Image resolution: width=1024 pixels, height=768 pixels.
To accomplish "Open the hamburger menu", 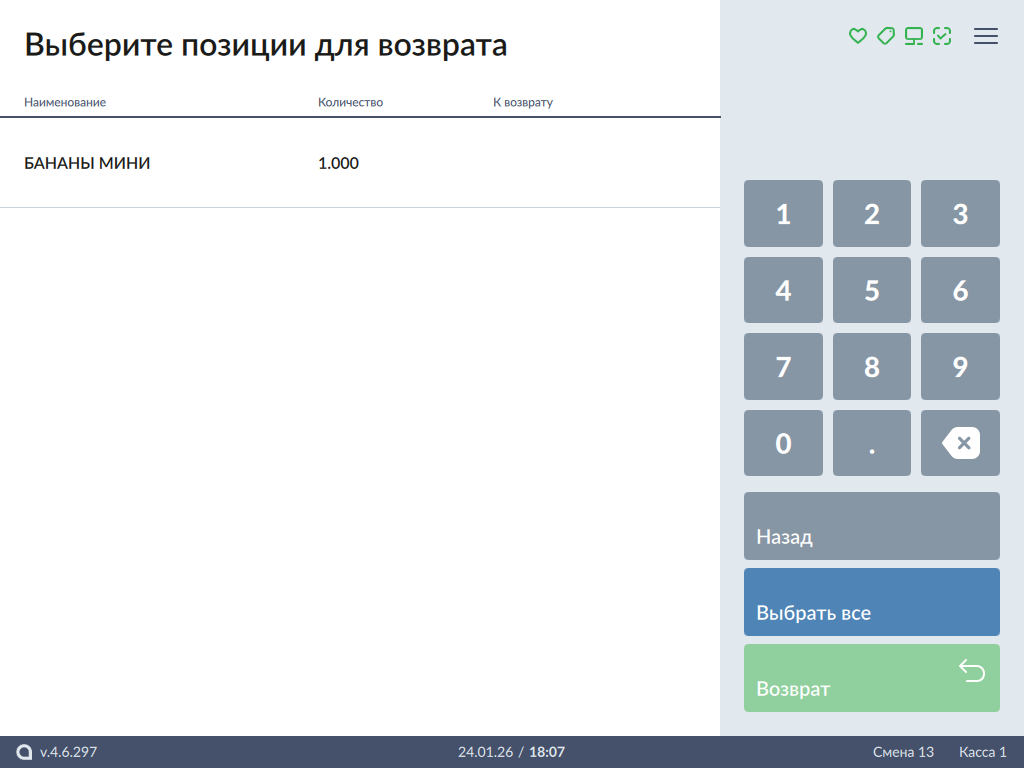I will click(986, 36).
